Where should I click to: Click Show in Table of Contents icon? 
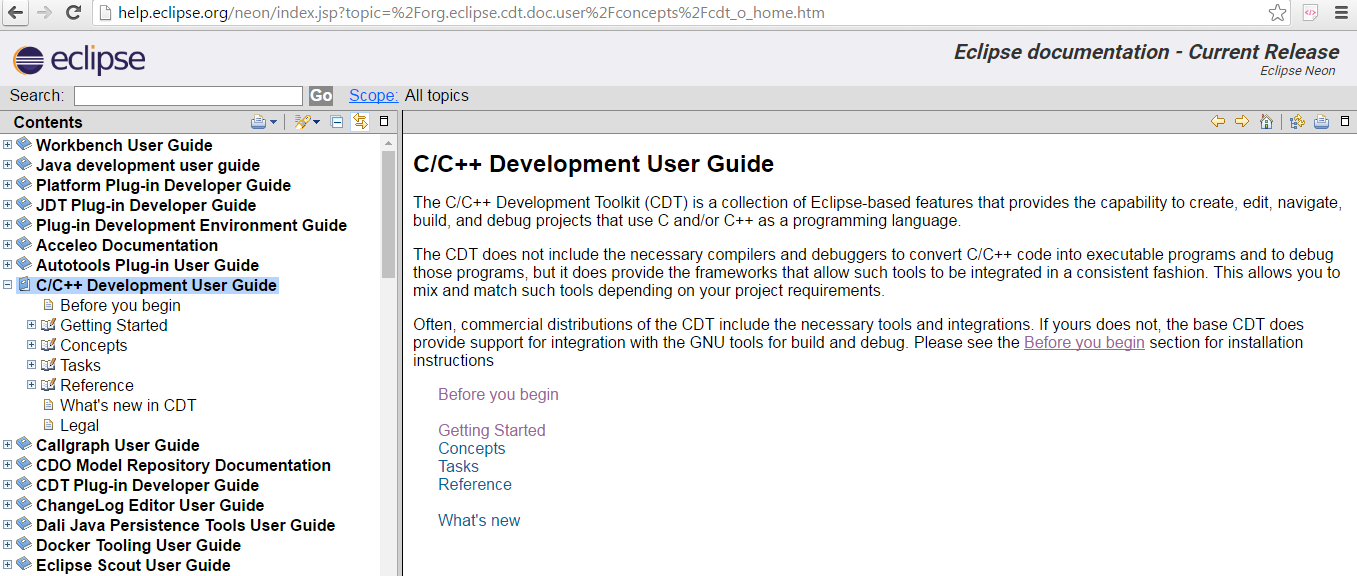[1297, 122]
